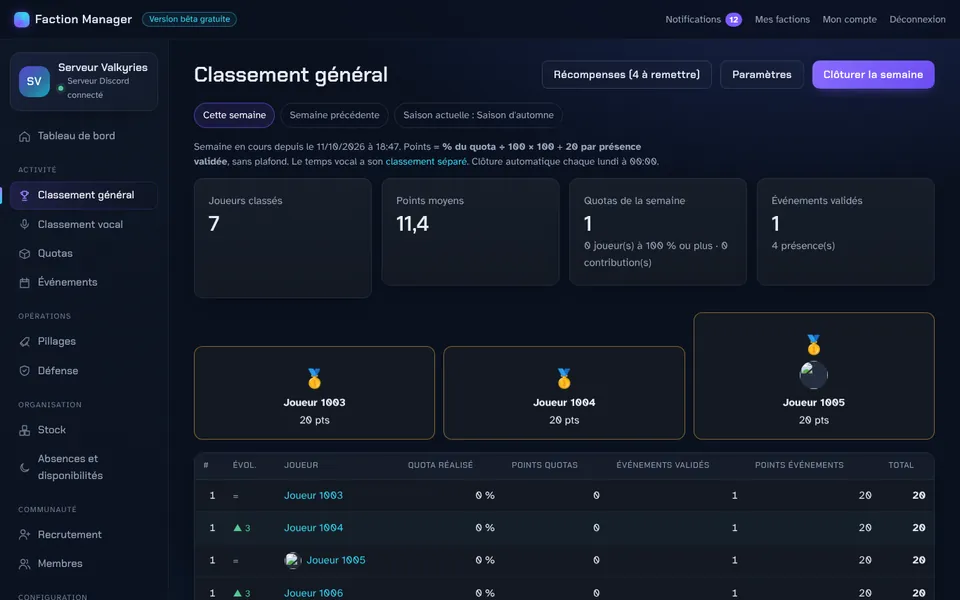Click green up arrow in Joueur 1004 row
The width and height of the screenshot is (960, 600).
(x=238, y=528)
